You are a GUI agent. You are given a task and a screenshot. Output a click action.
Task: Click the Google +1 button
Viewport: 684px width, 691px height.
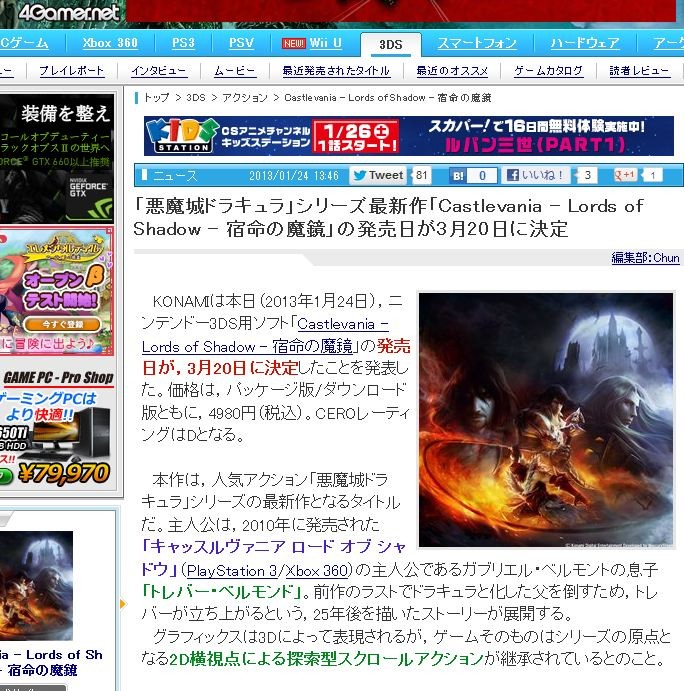624,175
